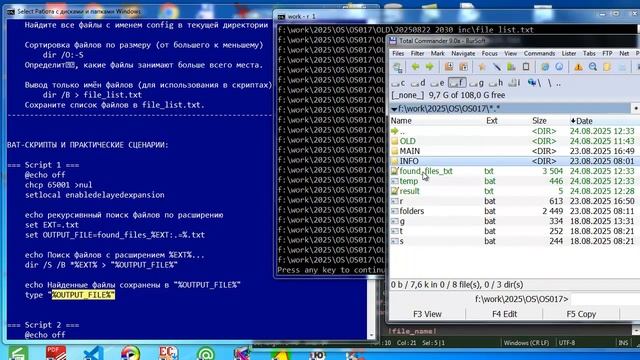Click the F3 View button
Screen dimensions: 640x360
pyautogui.click(x=427, y=314)
